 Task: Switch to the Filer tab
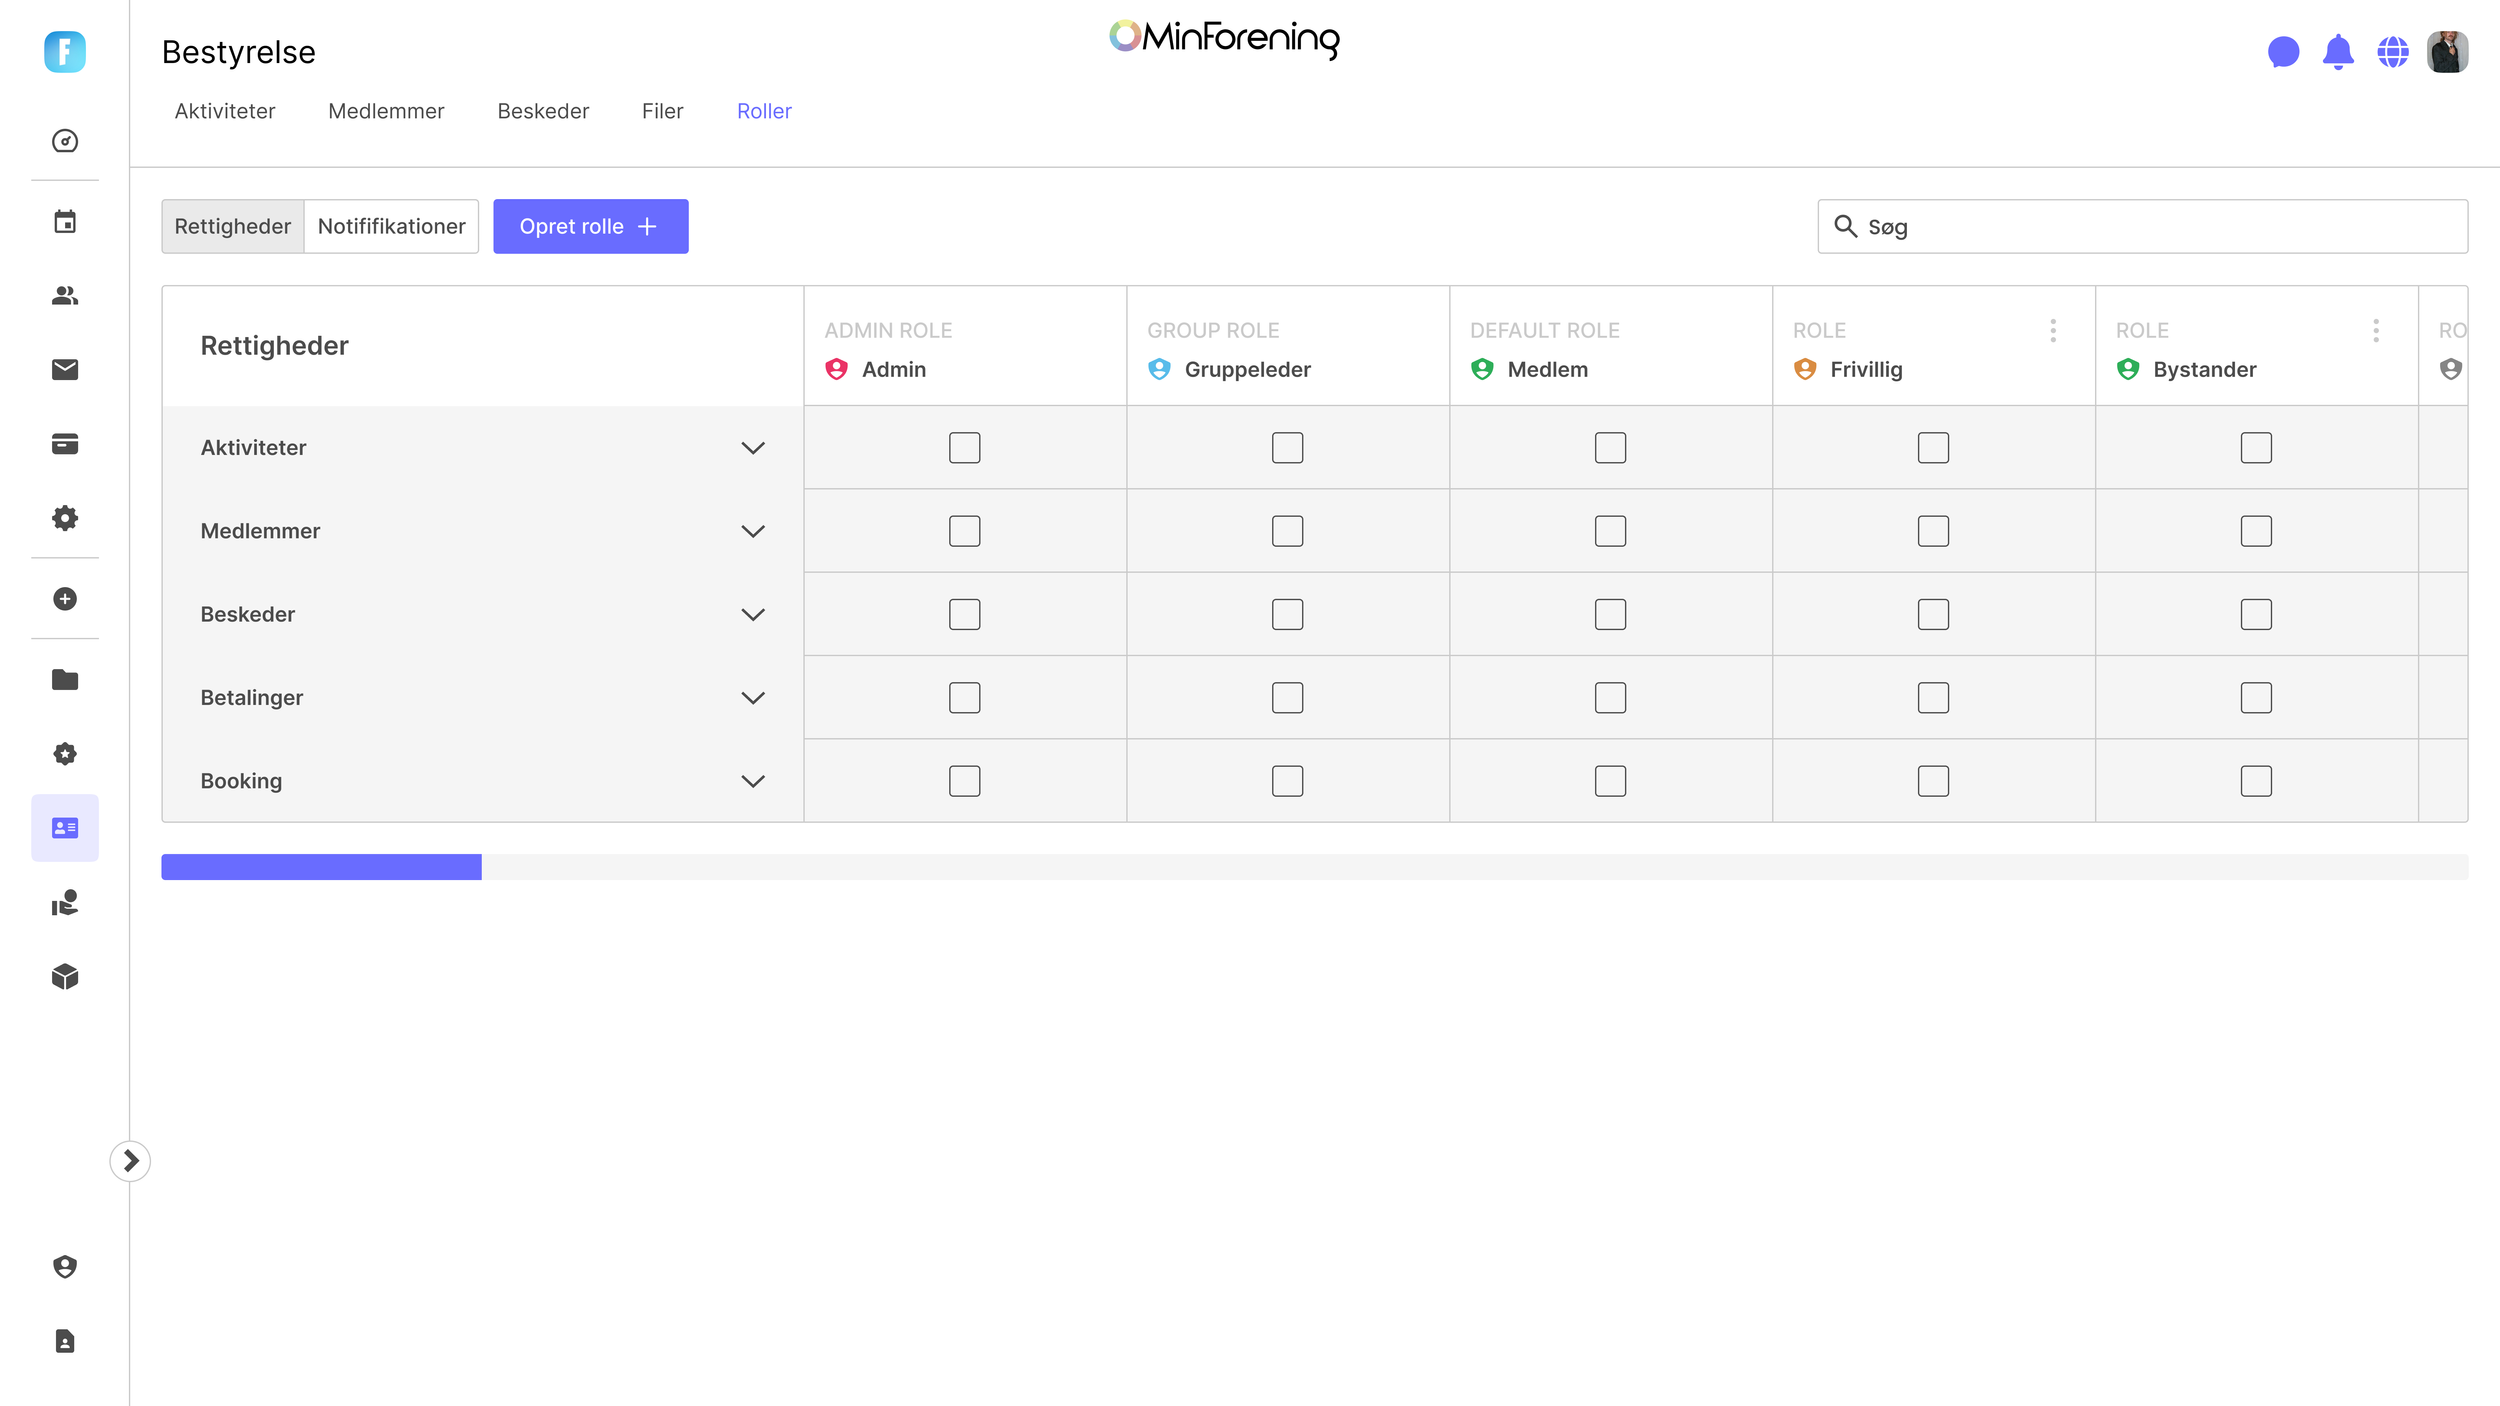pyautogui.click(x=663, y=111)
